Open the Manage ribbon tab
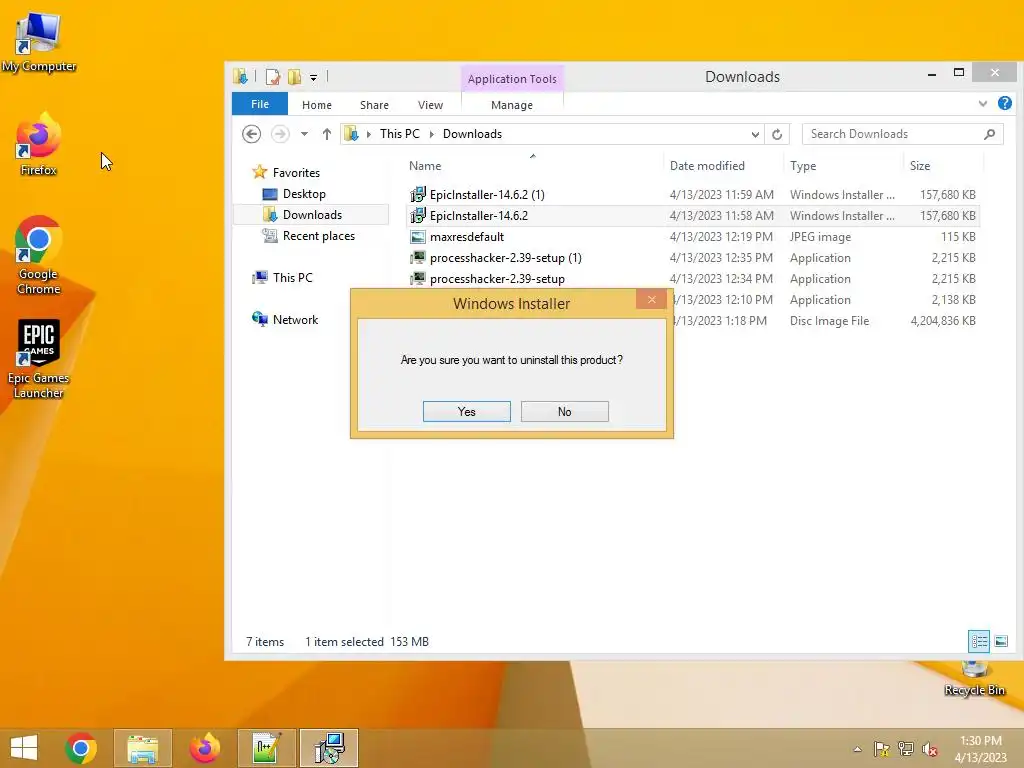 click(x=512, y=105)
